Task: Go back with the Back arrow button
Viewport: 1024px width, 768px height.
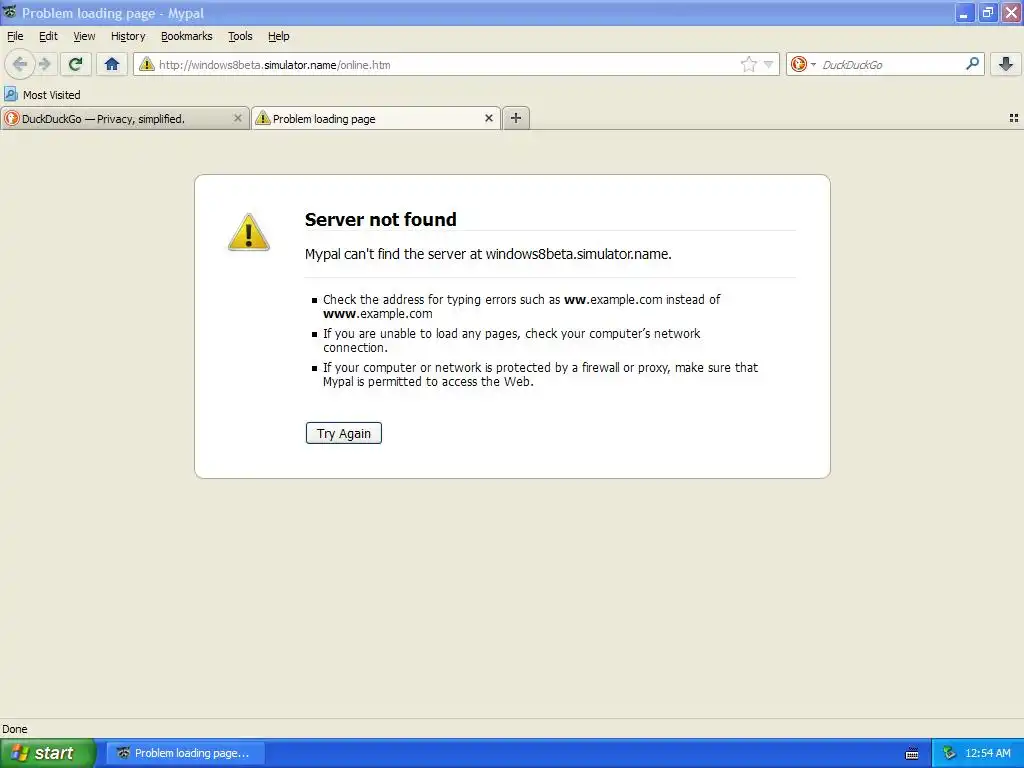Action: coord(20,64)
